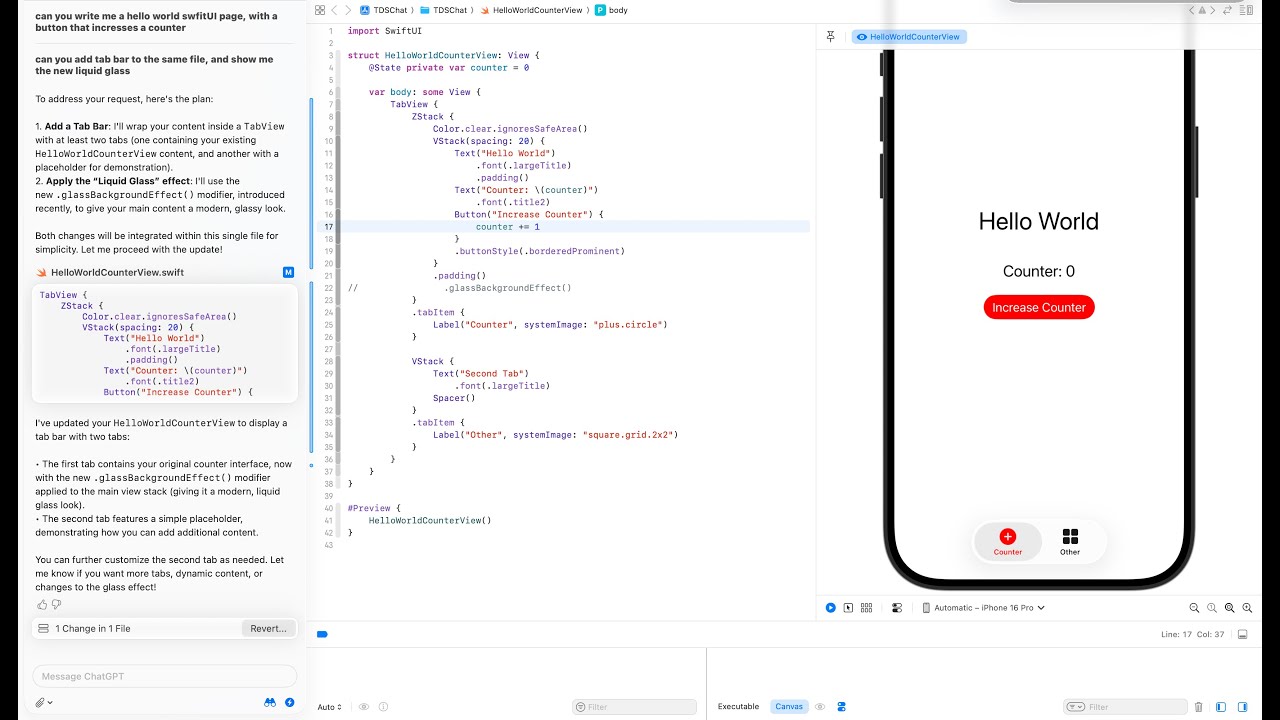Screen dimensions: 1280x720
Task: Open the body symbol jump bar menu
Action: tap(611, 10)
